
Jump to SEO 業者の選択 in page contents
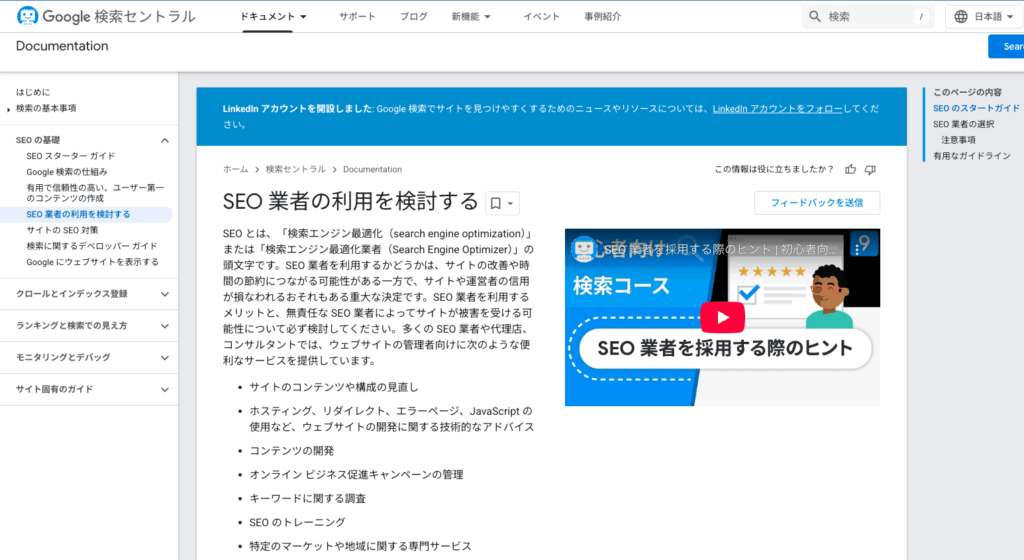coord(963,125)
